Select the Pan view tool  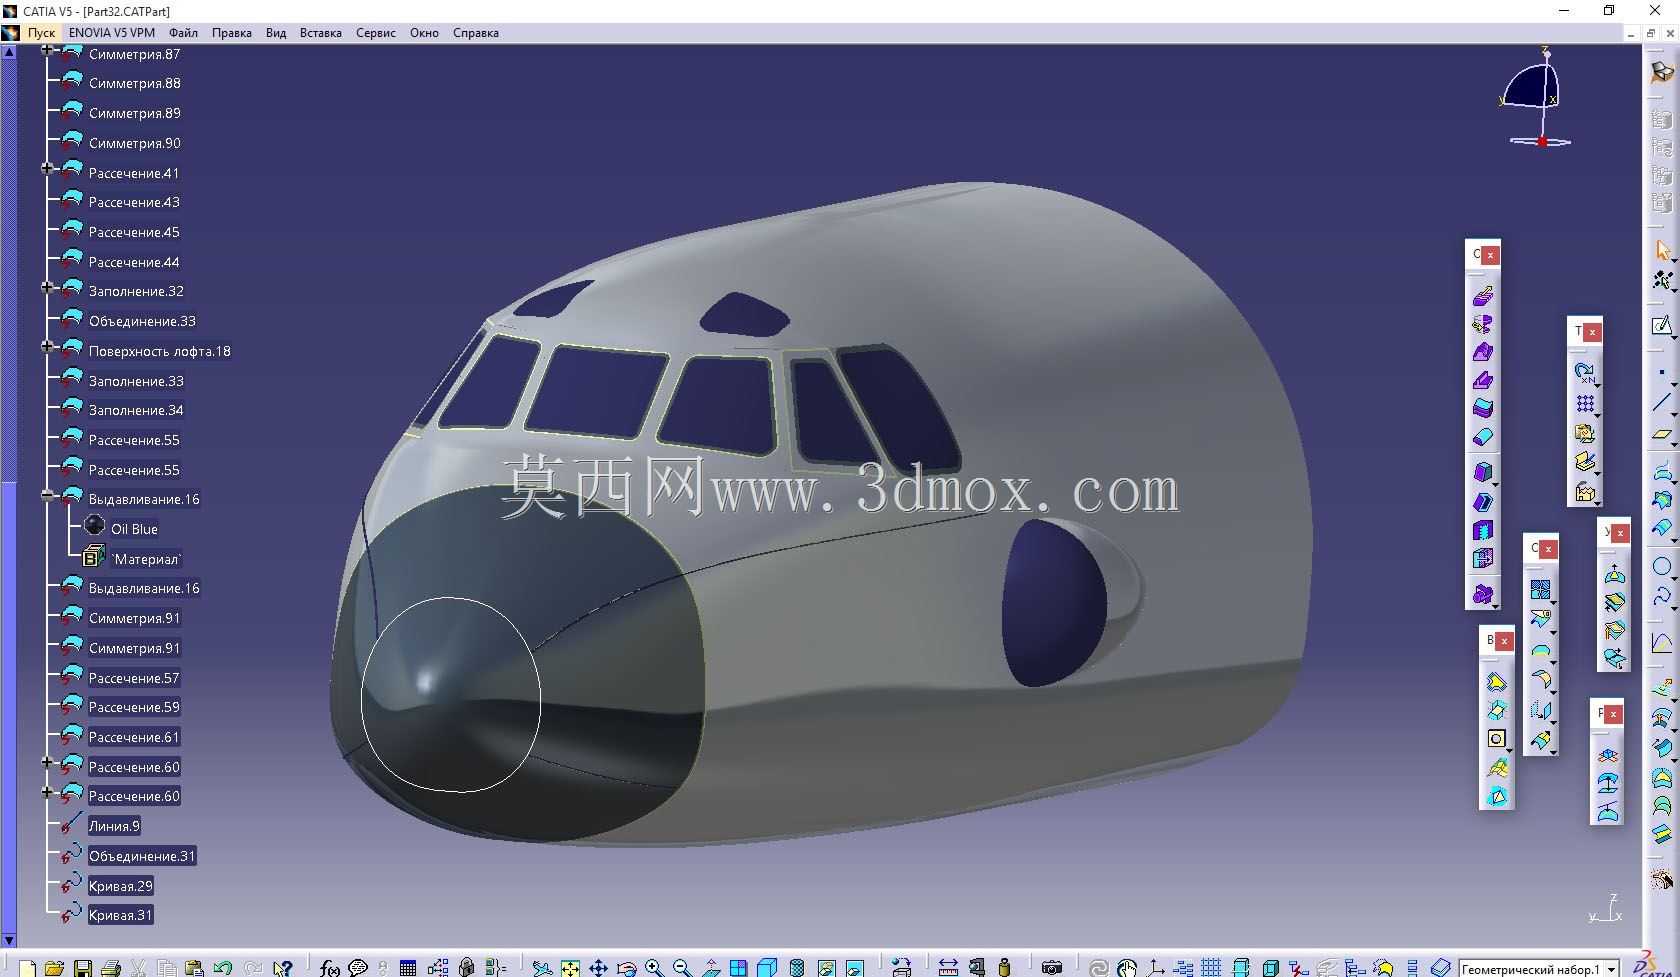click(x=598, y=967)
